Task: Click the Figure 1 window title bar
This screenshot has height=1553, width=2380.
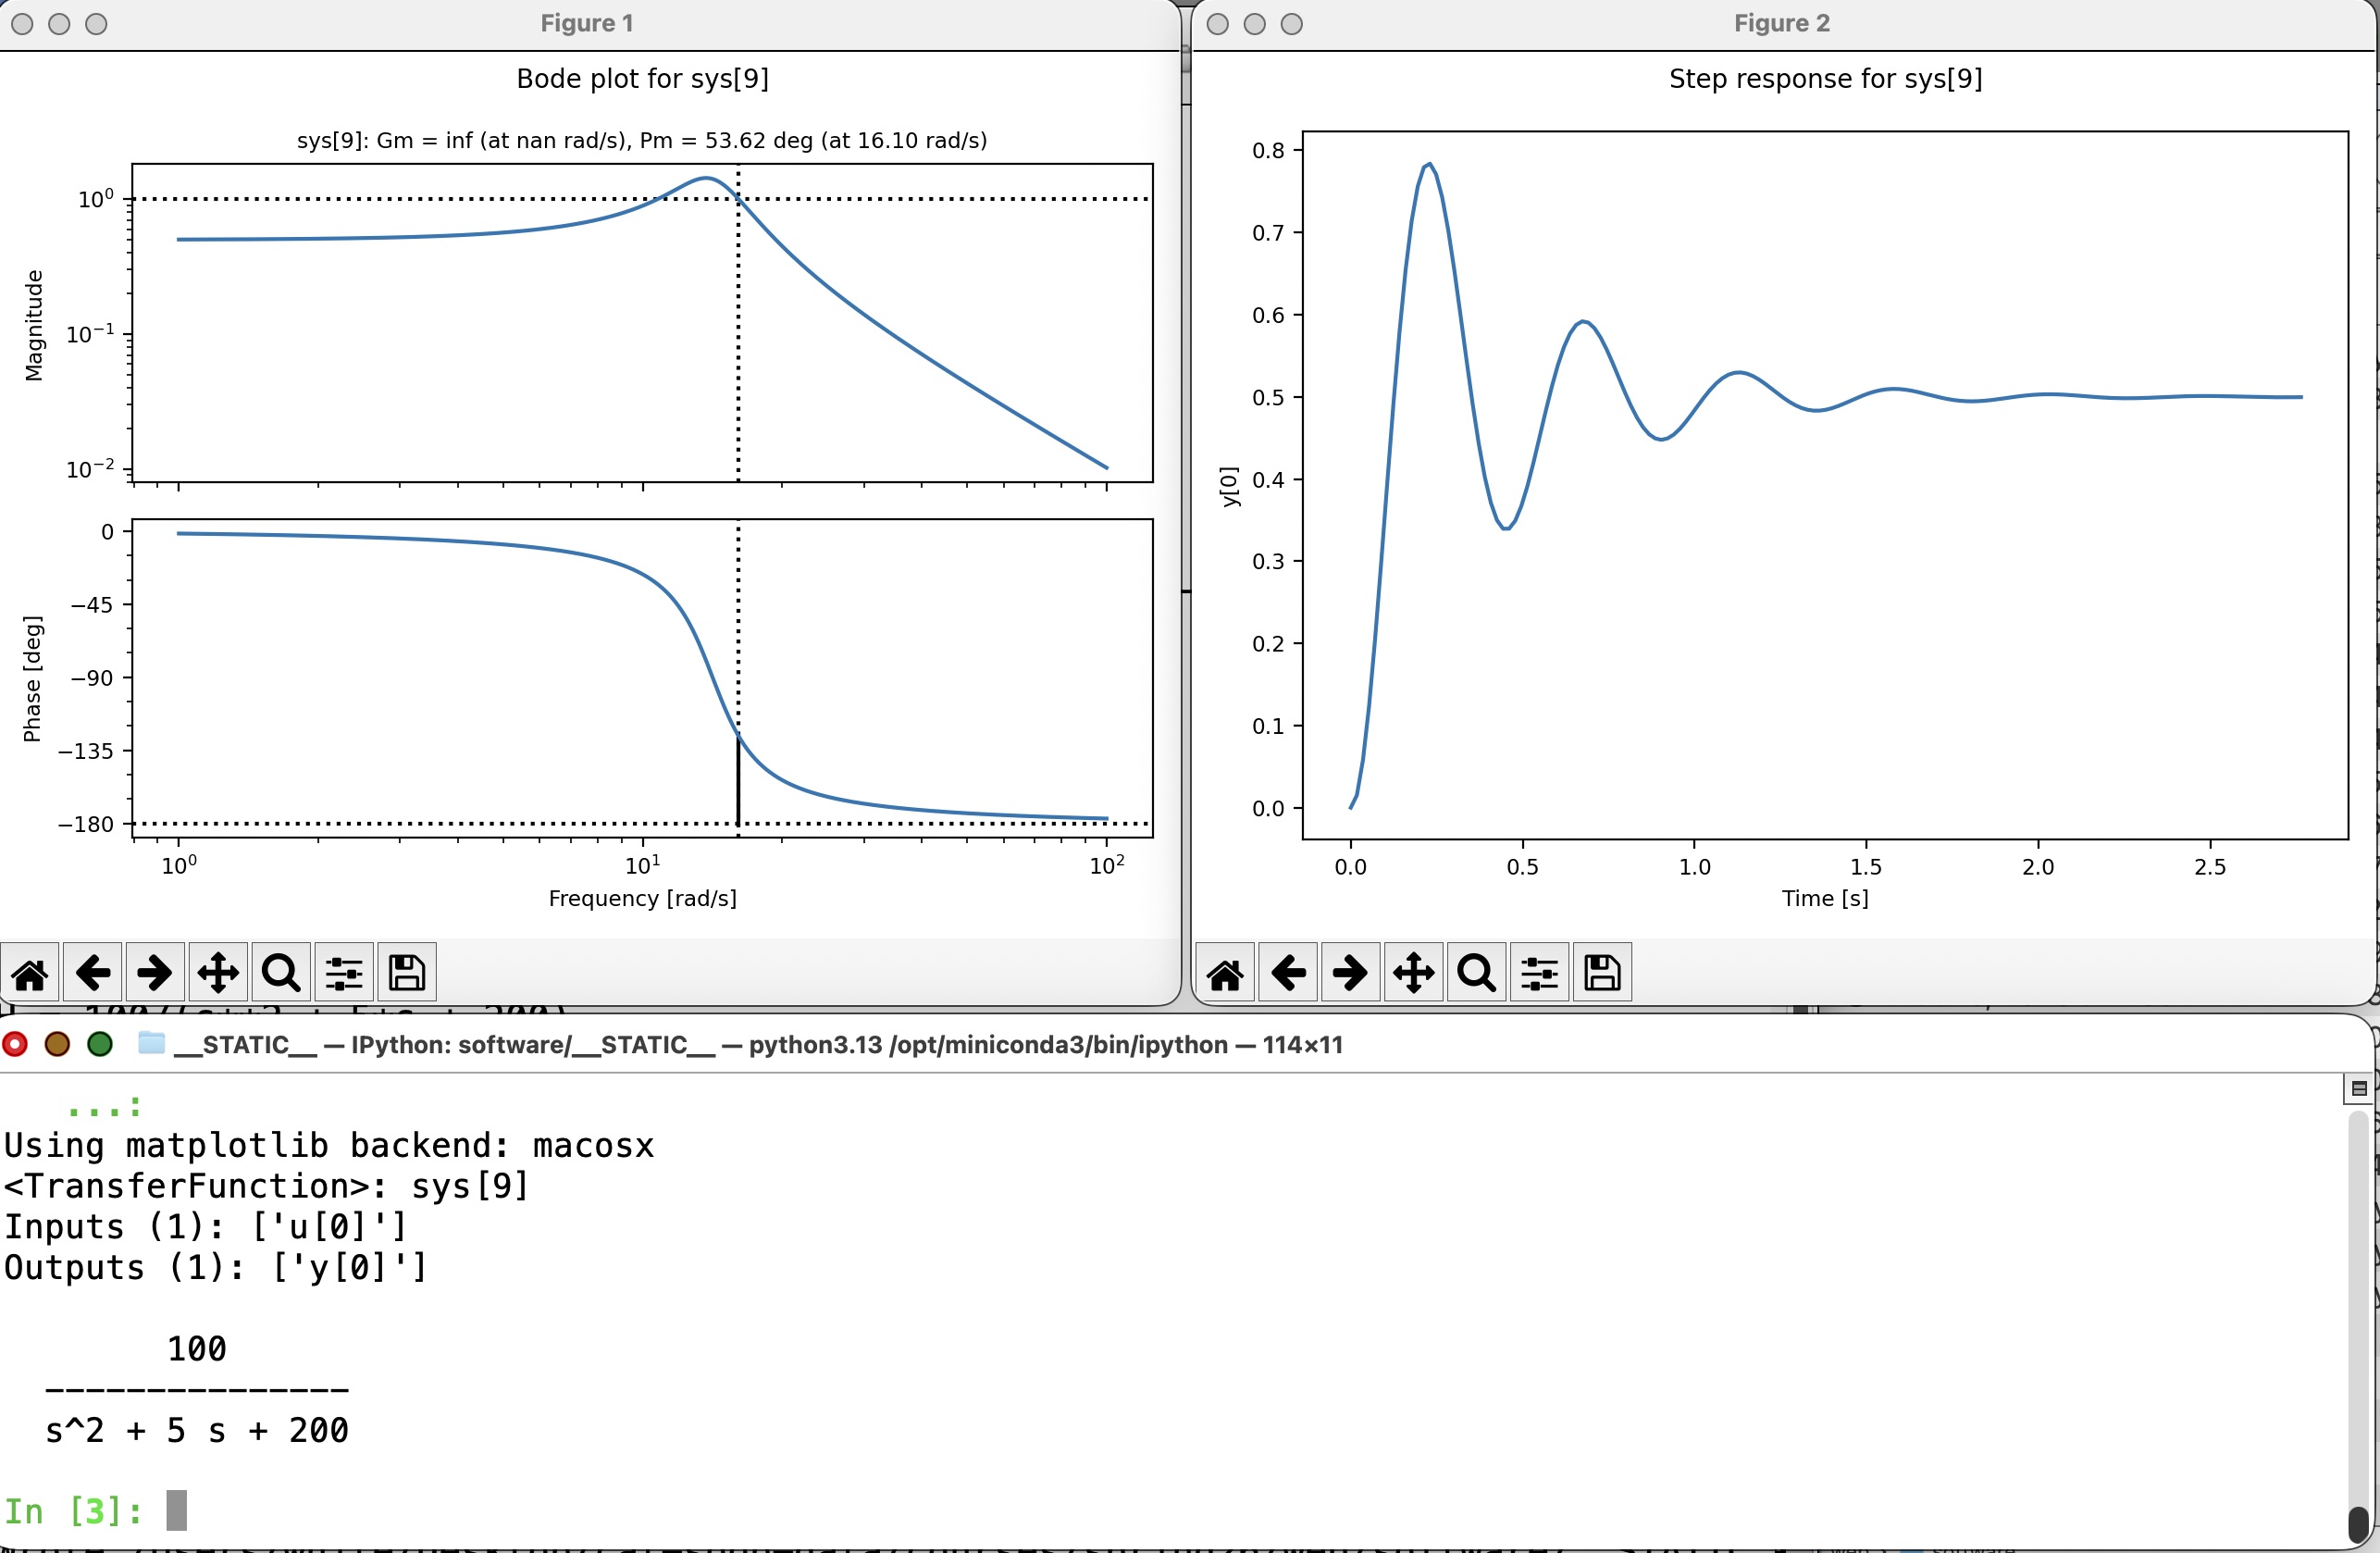Action: [x=587, y=23]
